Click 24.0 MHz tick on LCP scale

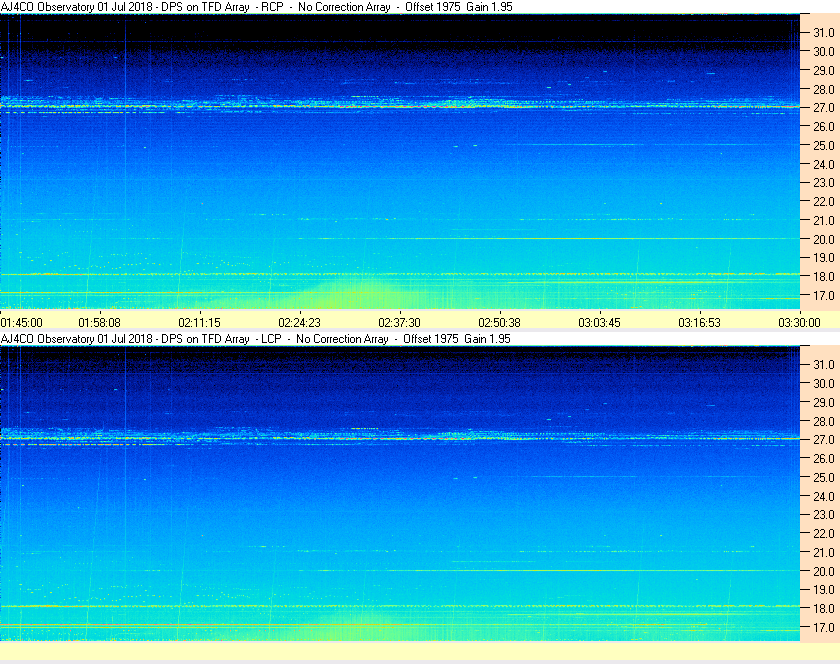823,496
